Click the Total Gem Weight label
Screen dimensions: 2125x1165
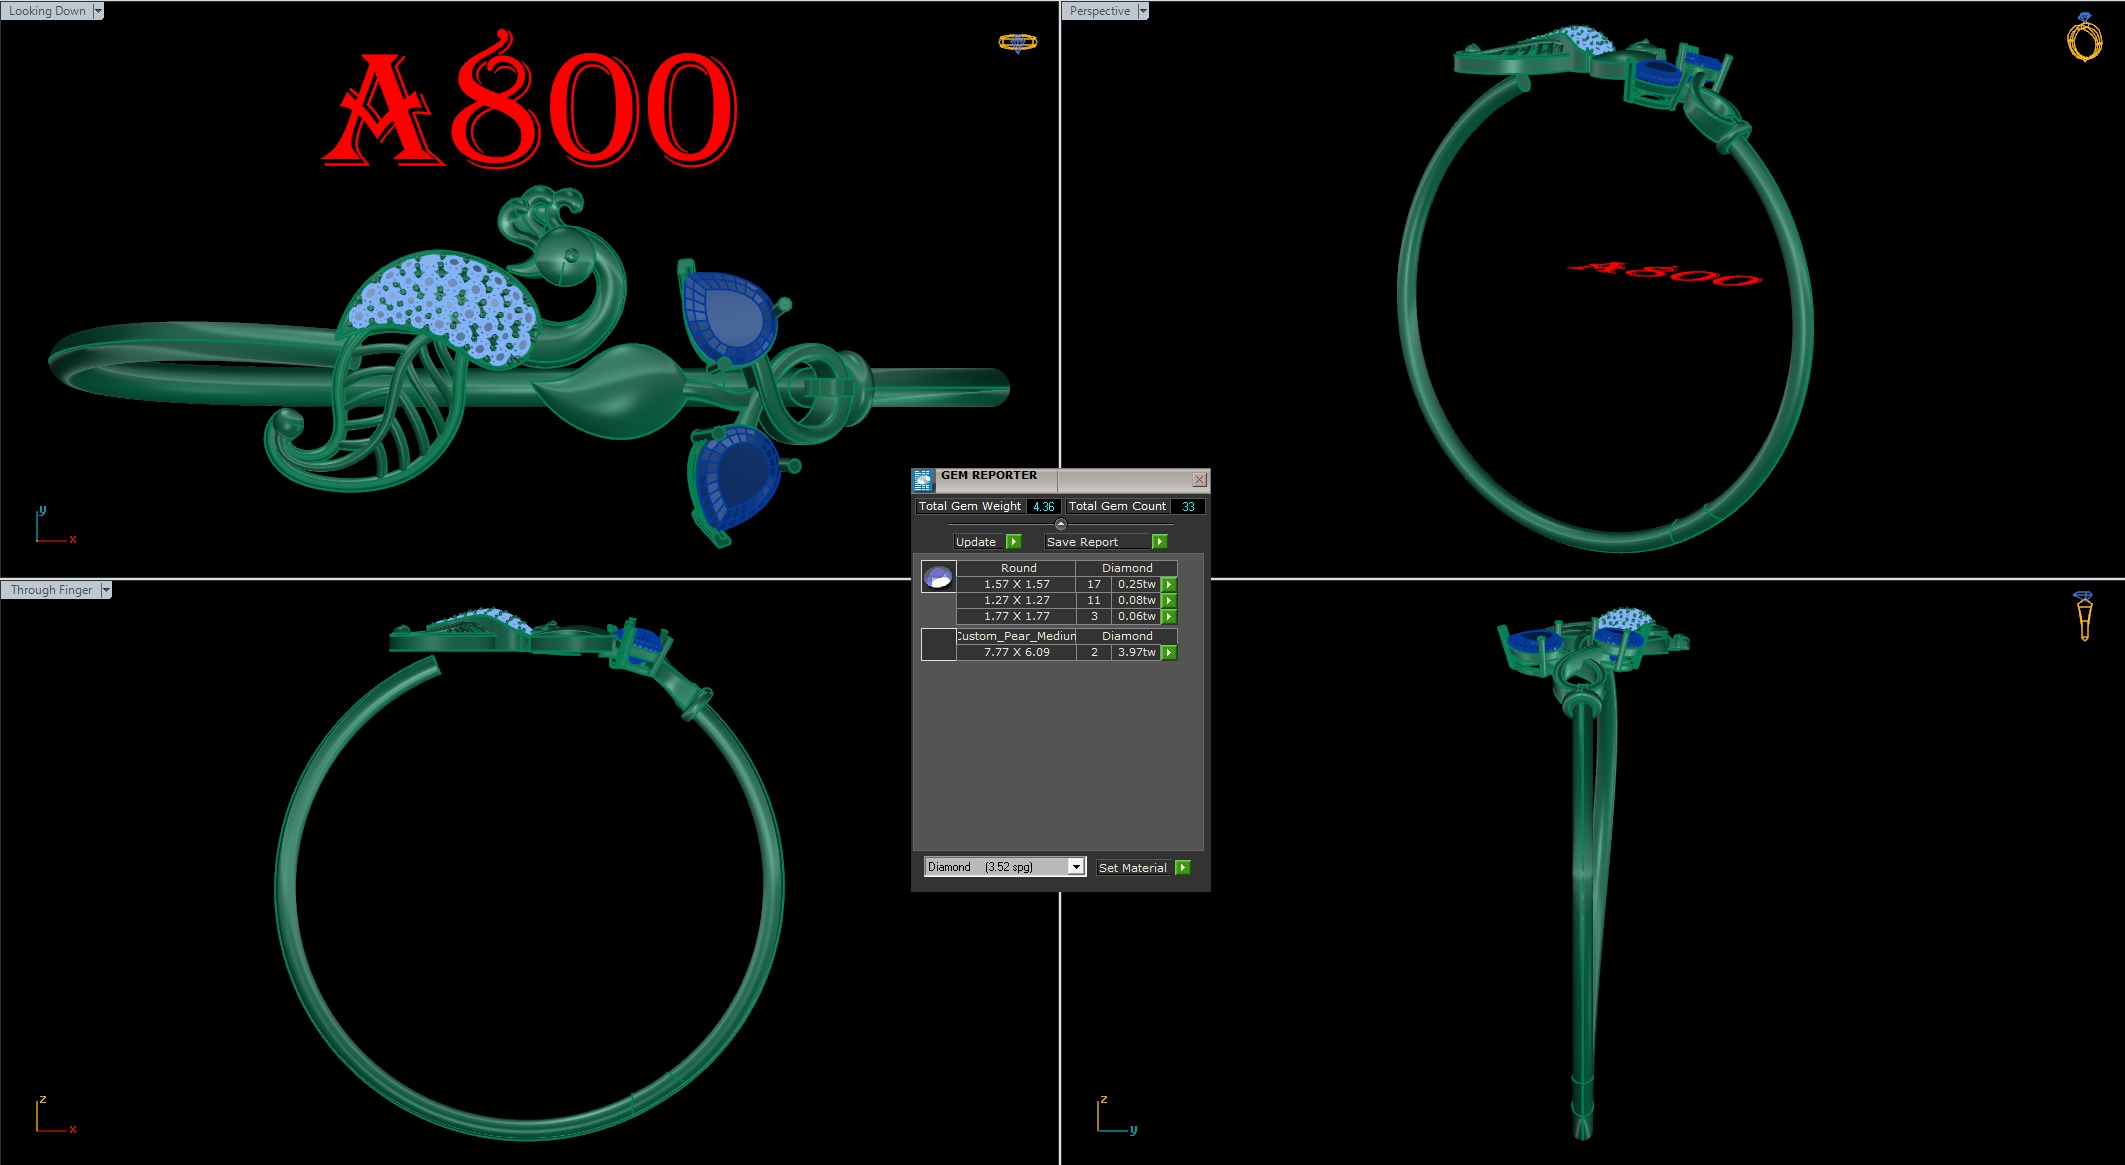point(970,506)
